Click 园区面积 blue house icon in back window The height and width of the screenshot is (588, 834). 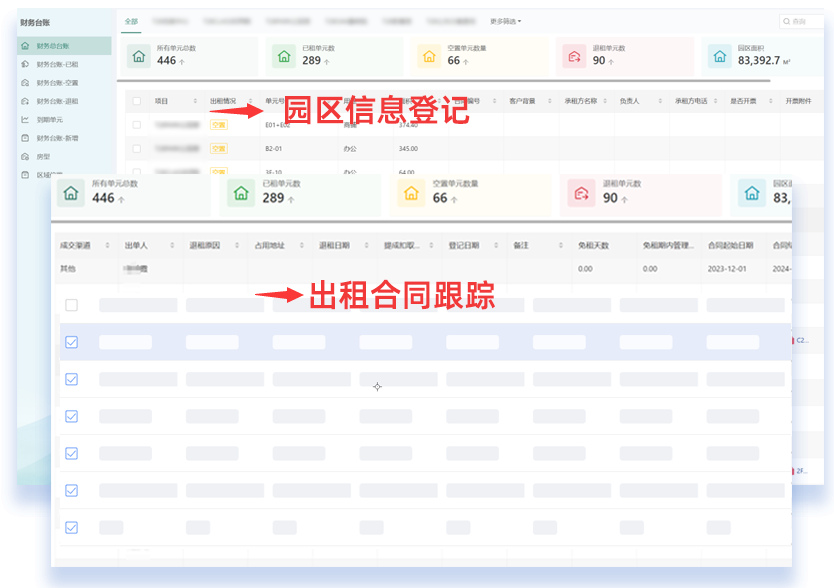coord(720,56)
